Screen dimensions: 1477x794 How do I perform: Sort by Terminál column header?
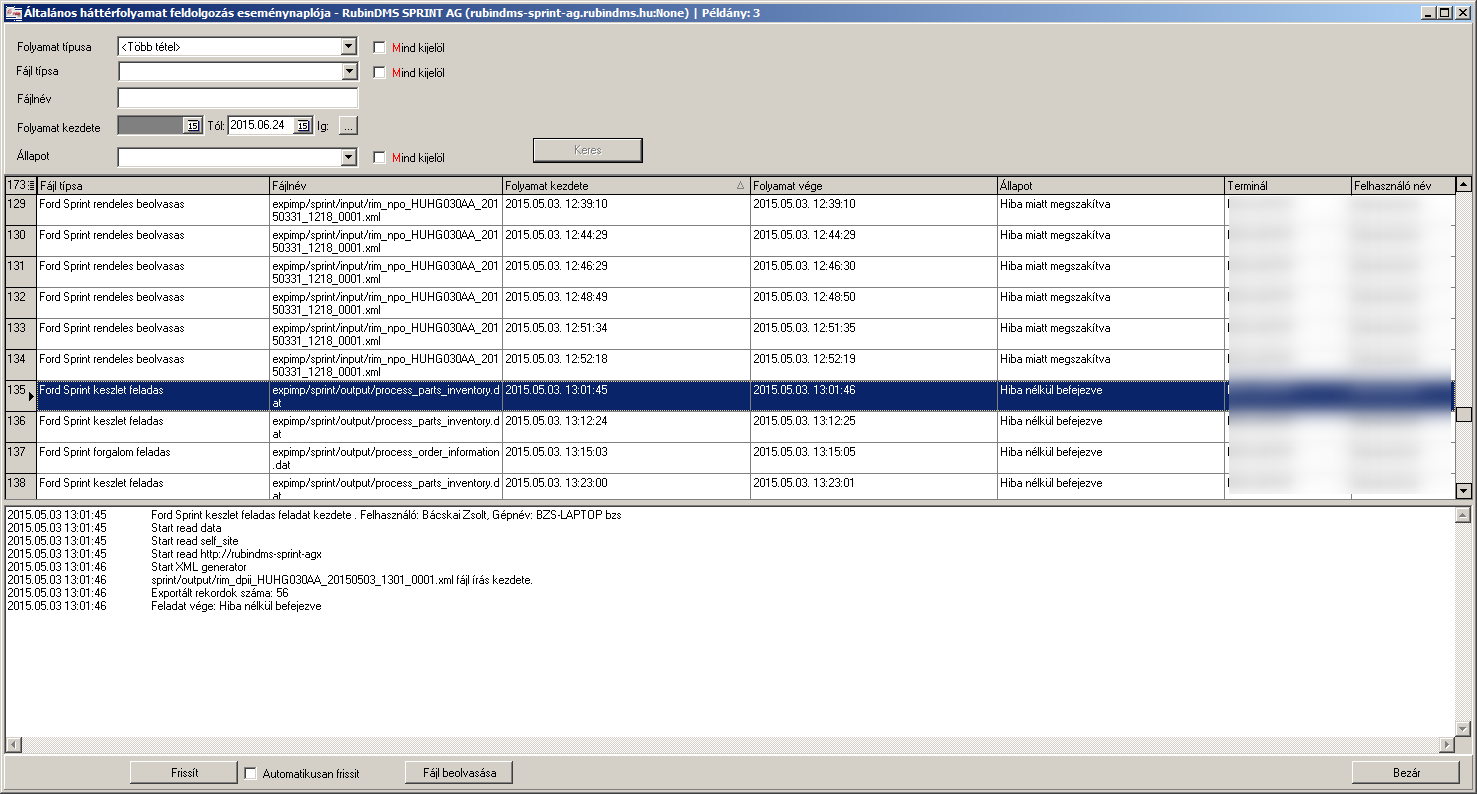(1287, 186)
